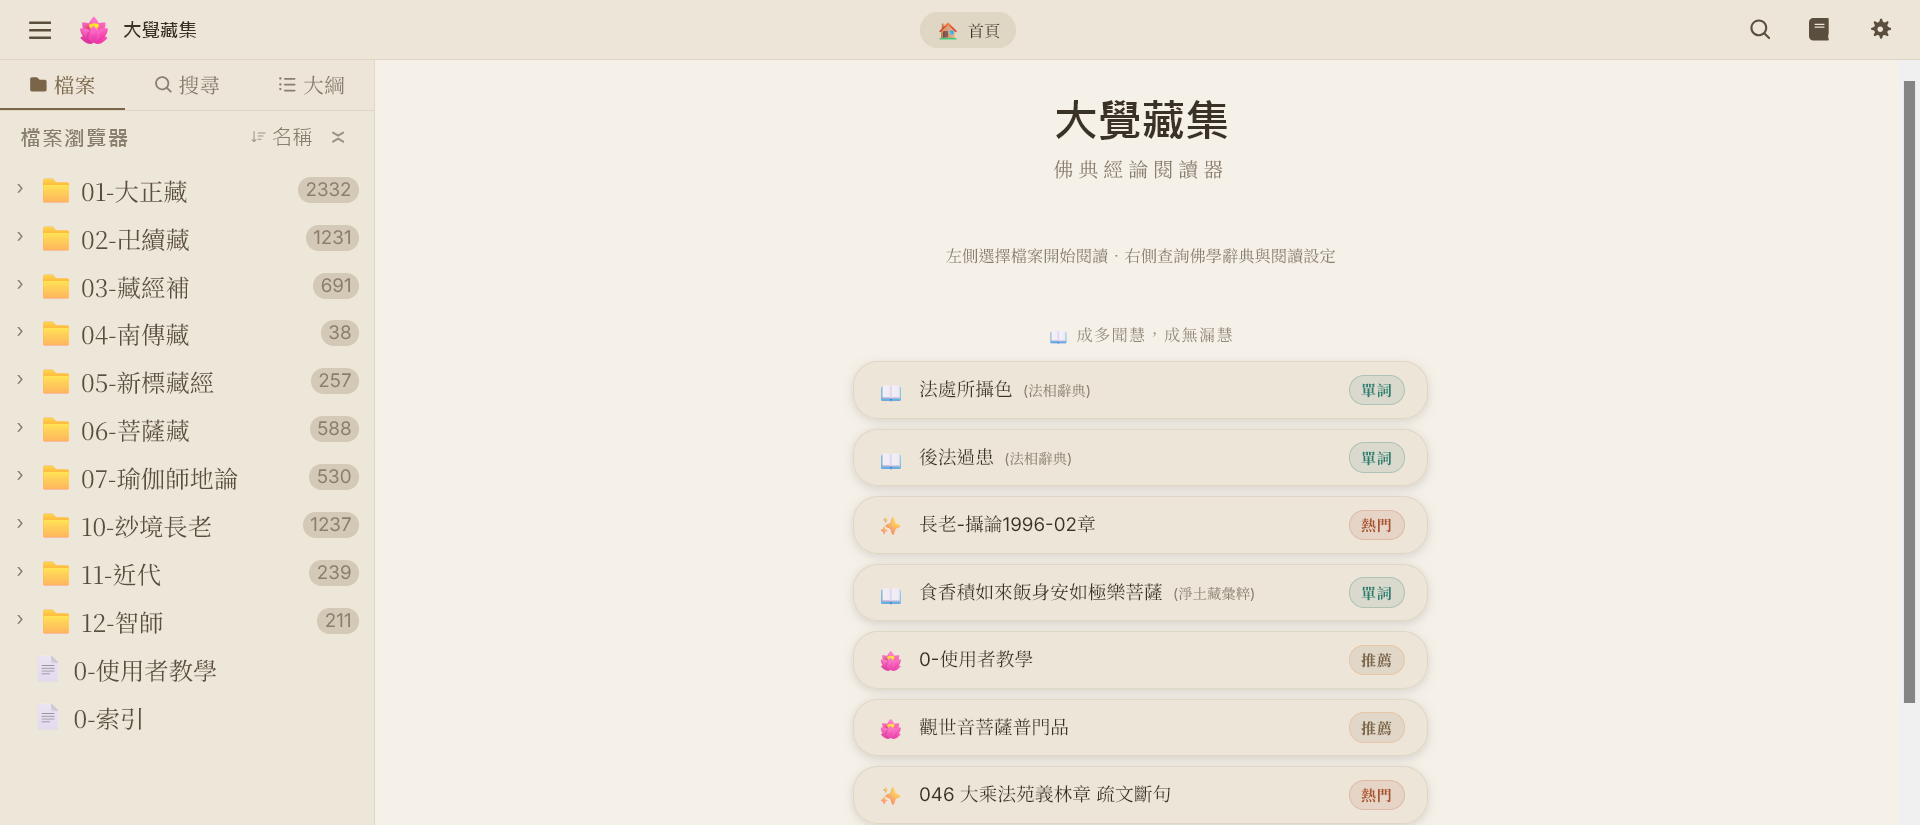1920x825 pixels.
Task: Open the recommended 0-使用者教學 card
Action: pos(1140,660)
